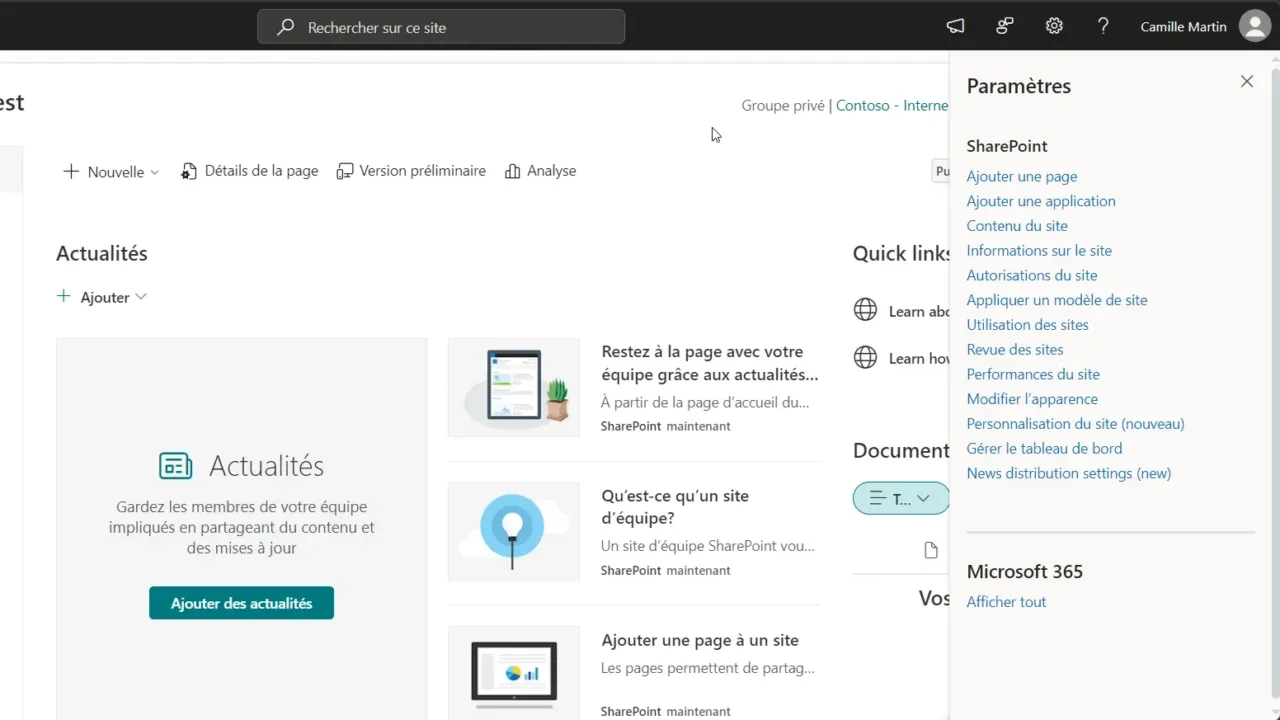
Task: Click the Analyse chart icon
Action: 513,171
